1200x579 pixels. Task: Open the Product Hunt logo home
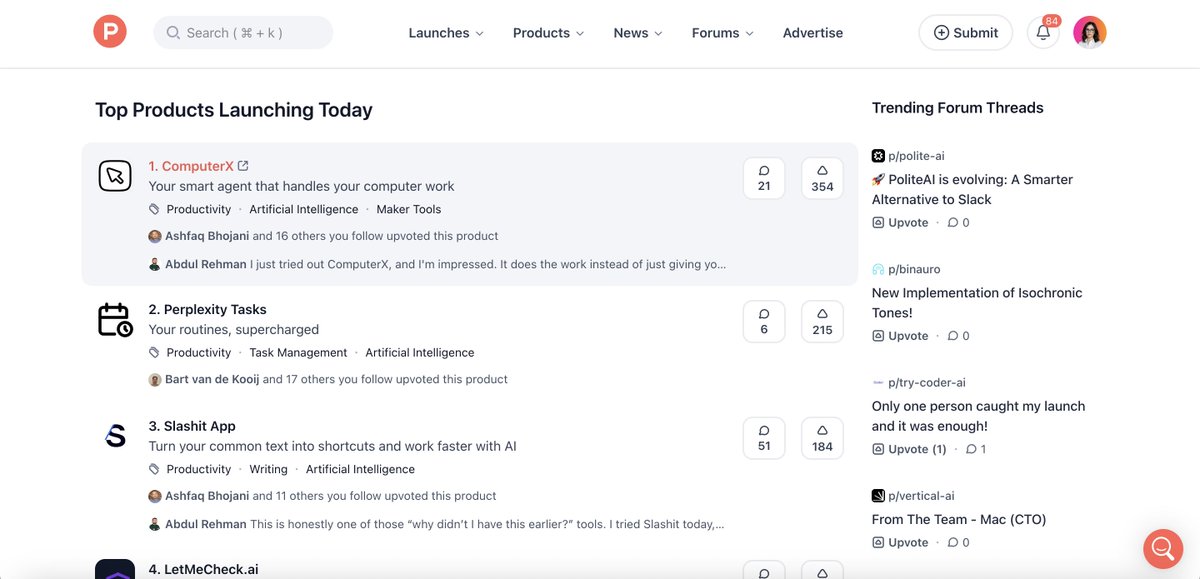[x=110, y=32]
